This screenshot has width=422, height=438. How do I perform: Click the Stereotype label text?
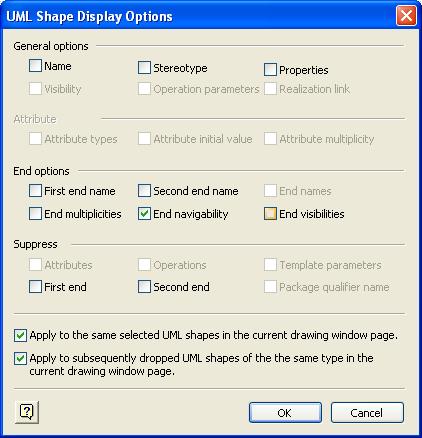click(180, 68)
